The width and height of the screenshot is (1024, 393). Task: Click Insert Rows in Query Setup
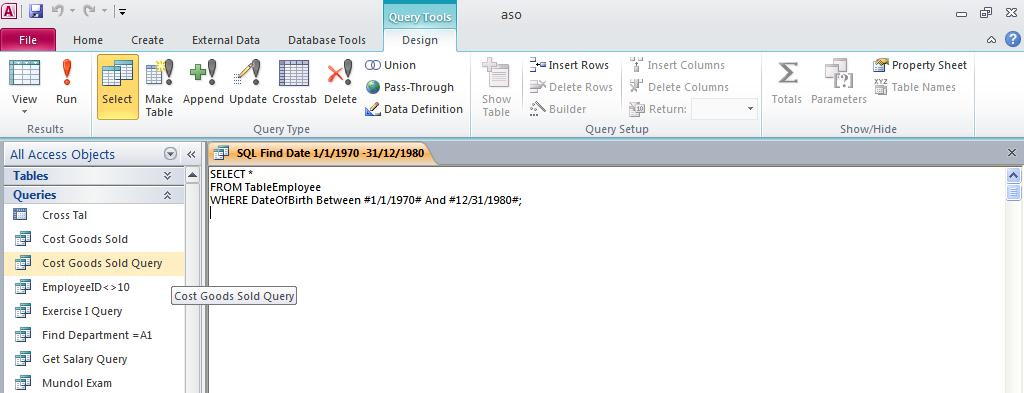pos(569,65)
